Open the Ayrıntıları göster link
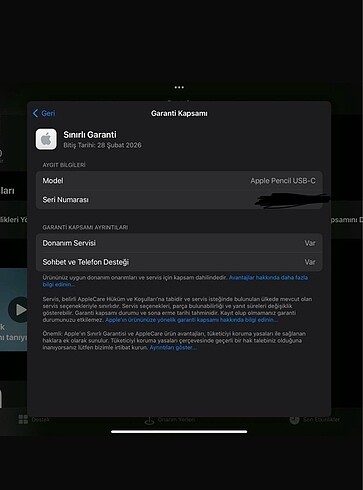The width and height of the screenshot is (363, 490). [173, 347]
